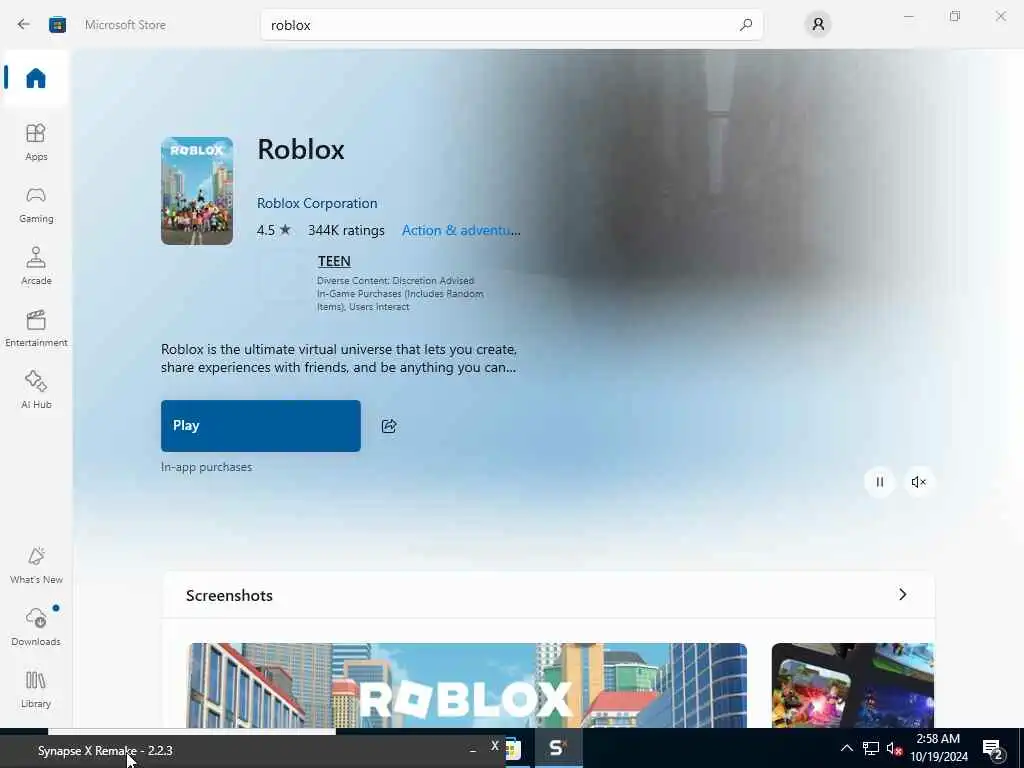Screen dimensions: 1024x768
Task: Open the network tray icon
Action: [871, 748]
